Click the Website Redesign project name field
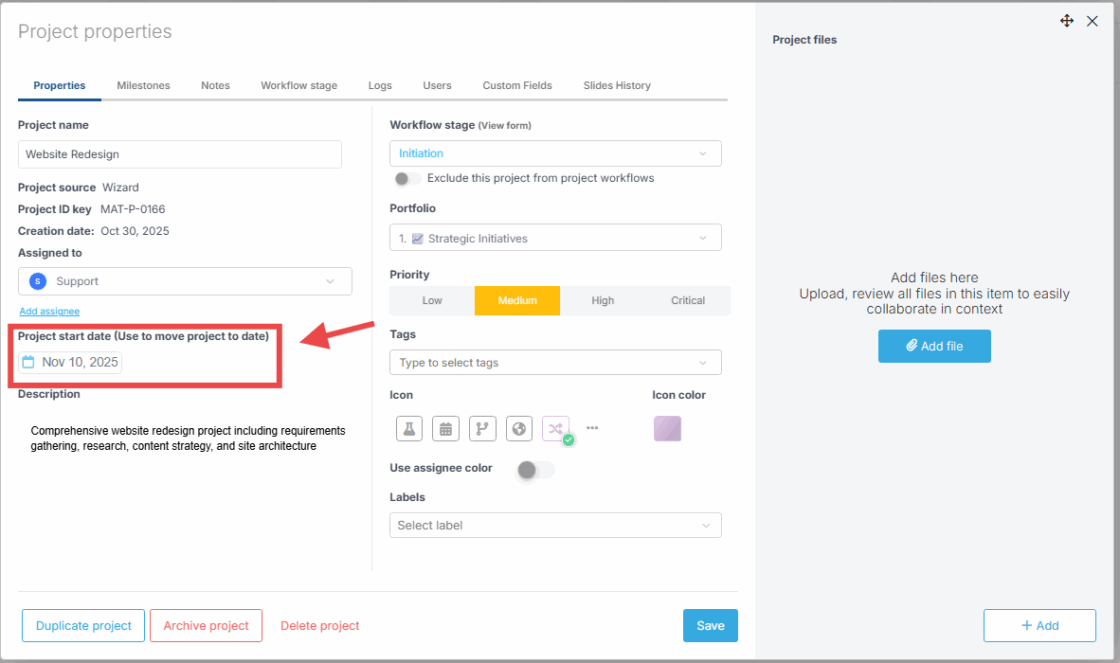 pos(179,154)
